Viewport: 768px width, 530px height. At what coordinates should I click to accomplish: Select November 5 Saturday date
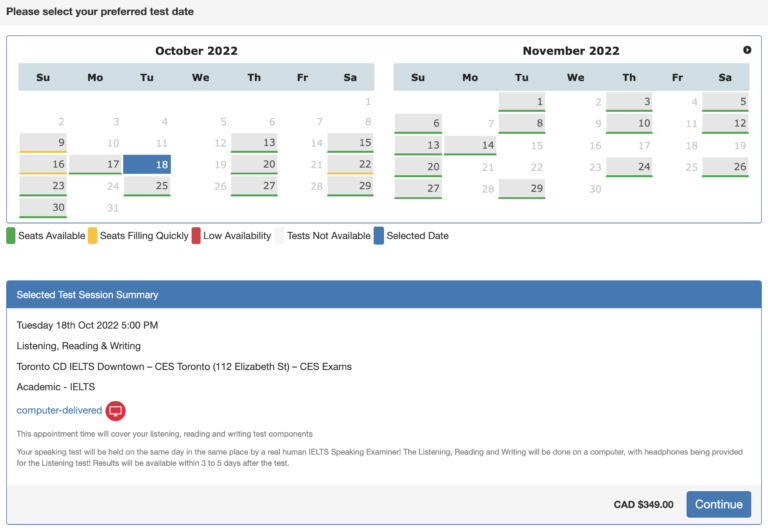725,102
